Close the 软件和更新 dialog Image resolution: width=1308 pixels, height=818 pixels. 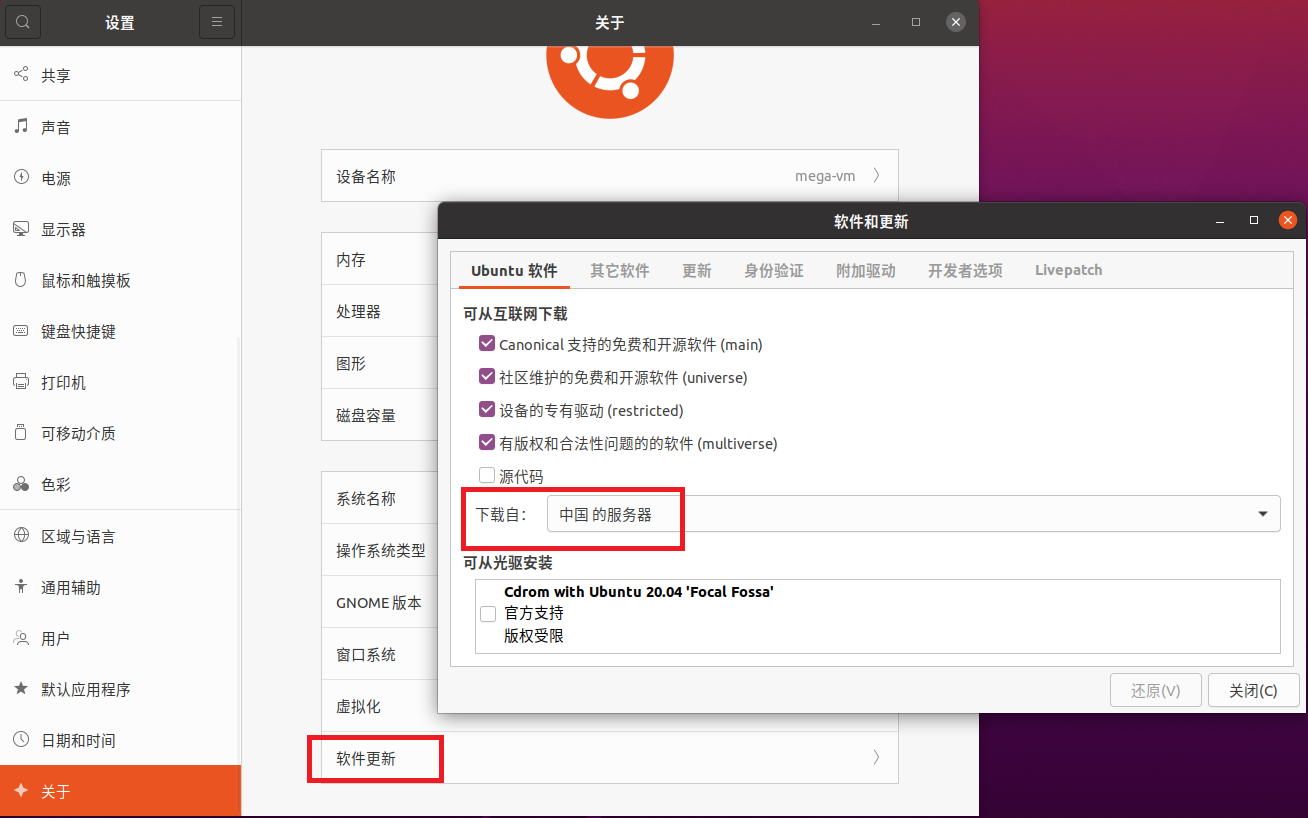[1288, 221]
